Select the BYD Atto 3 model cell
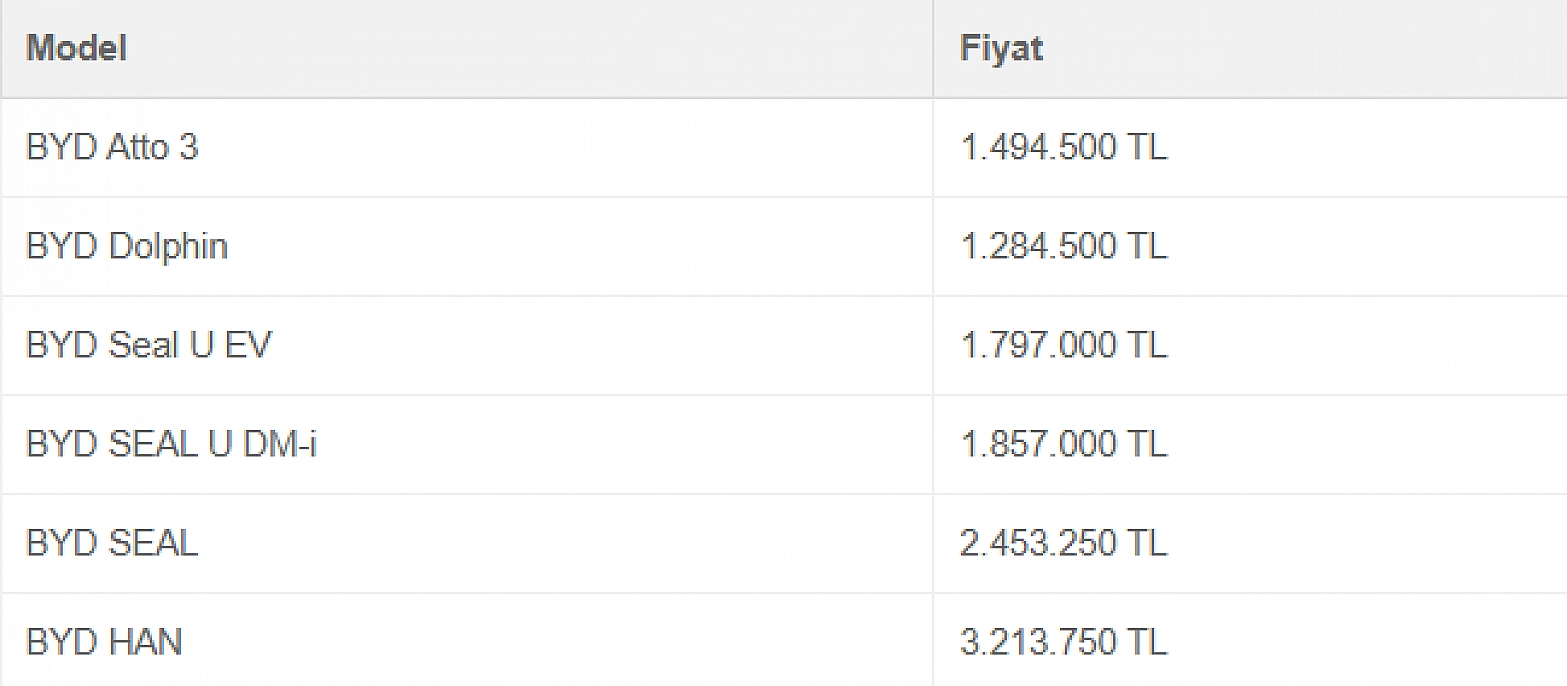1567x686 pixels. [x=466, y=148]
